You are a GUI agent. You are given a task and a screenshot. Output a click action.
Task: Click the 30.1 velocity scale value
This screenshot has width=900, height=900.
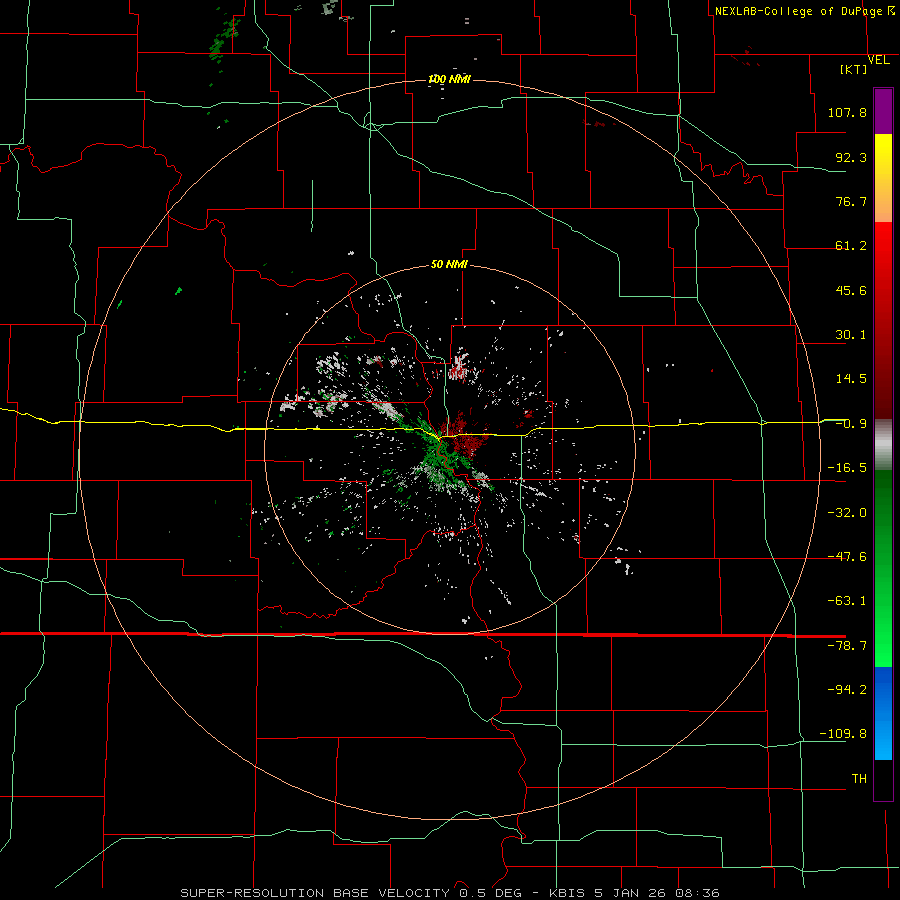(851, 335)
